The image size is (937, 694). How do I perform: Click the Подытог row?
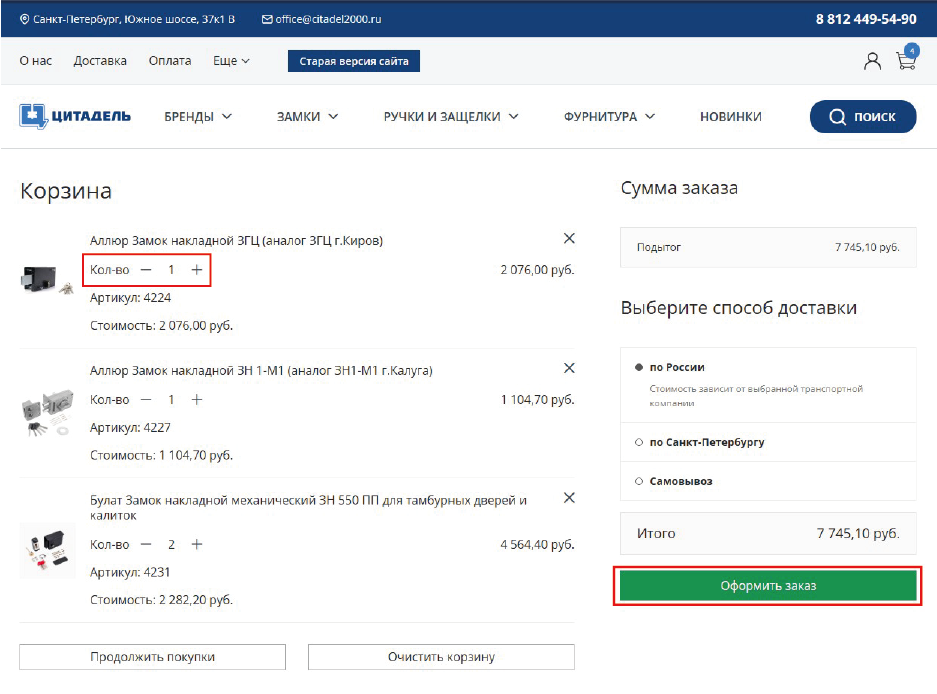tap(768, 247)
